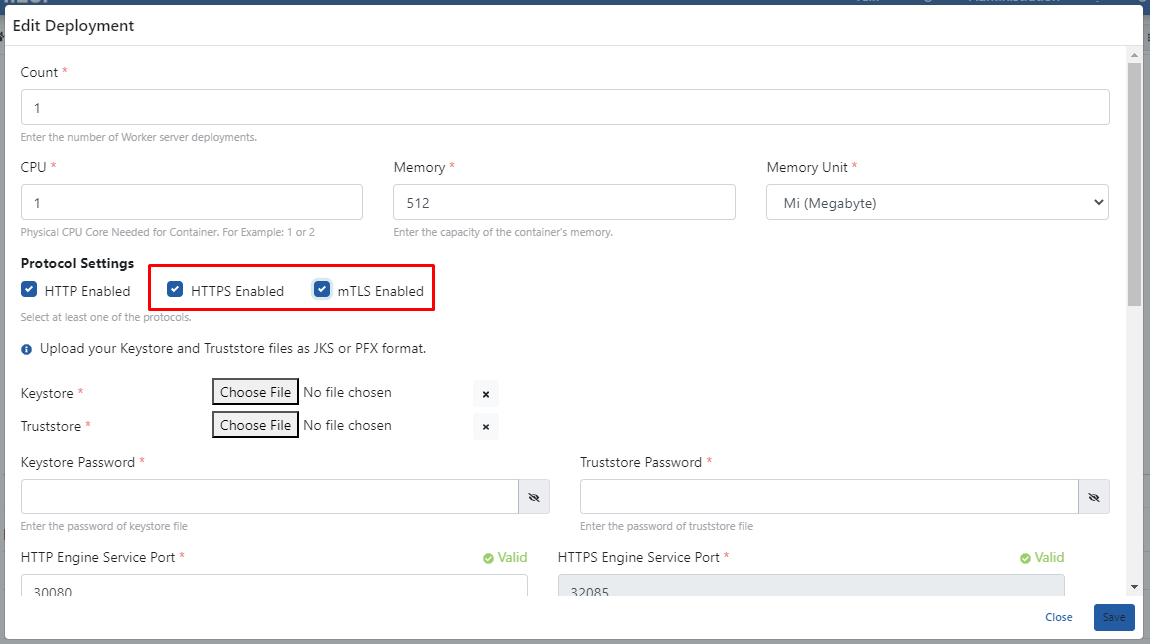Screen dimensions: 1150x644
Task: Focus the Keystore Password field
Action: point(269,497)
